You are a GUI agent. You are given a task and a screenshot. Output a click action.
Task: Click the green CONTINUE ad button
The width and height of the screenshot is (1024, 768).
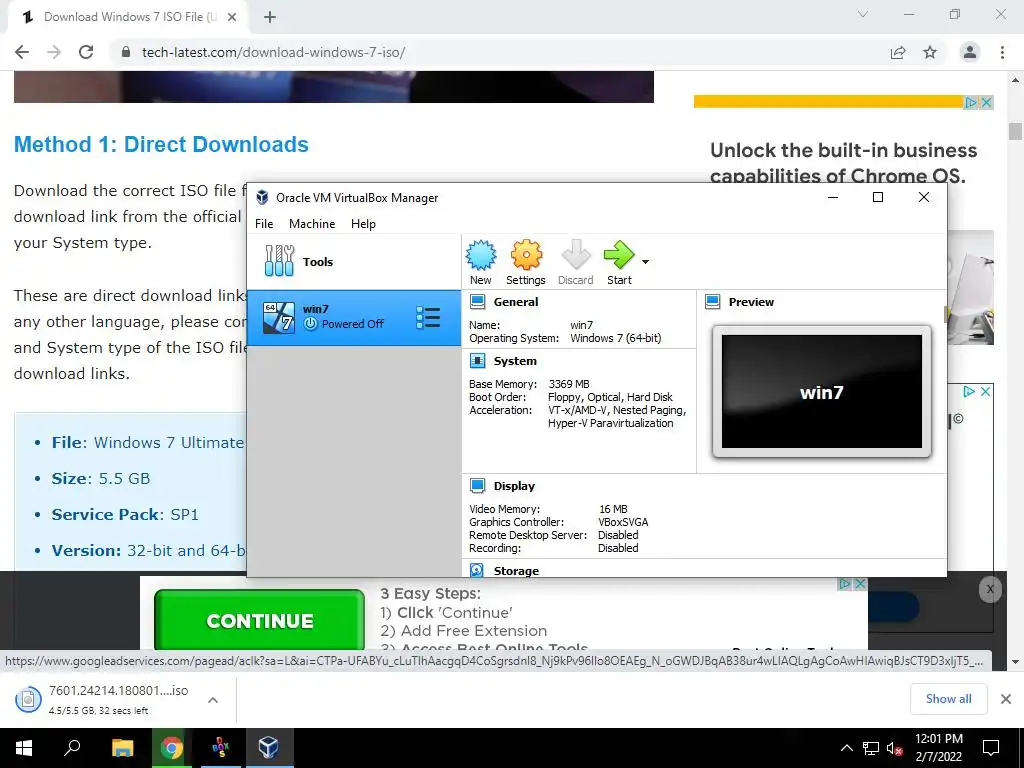coord(259,620)
